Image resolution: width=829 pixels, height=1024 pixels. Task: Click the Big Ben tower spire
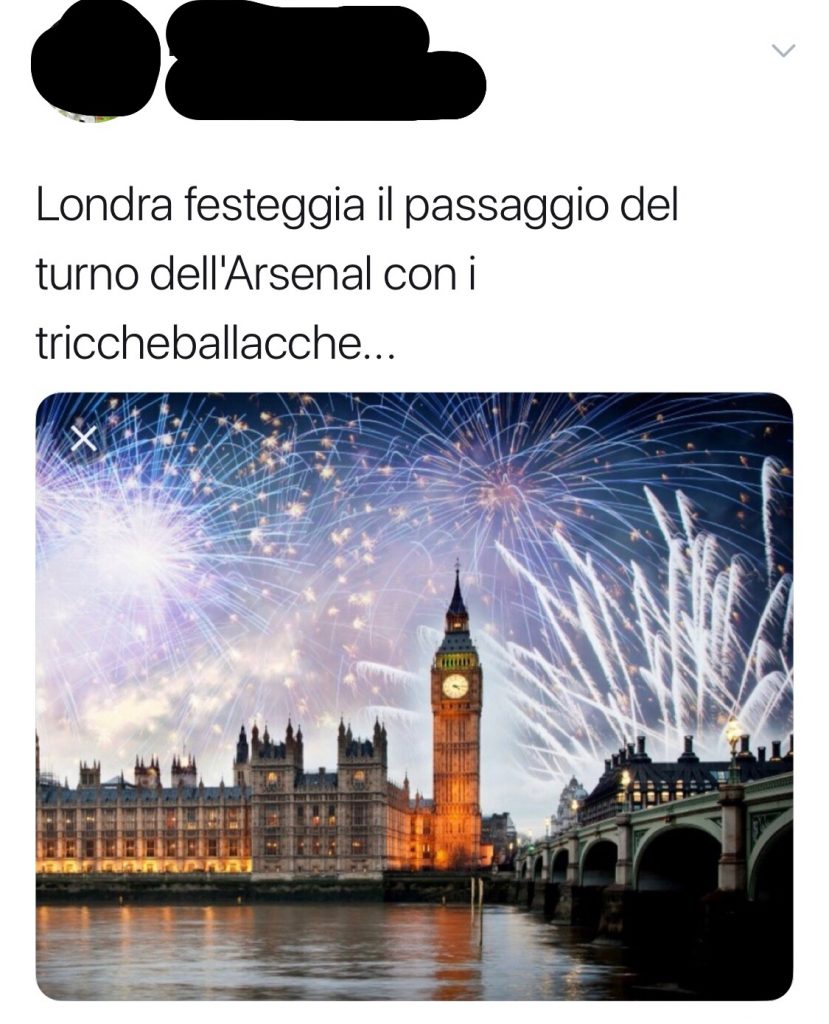coord(457,594)
